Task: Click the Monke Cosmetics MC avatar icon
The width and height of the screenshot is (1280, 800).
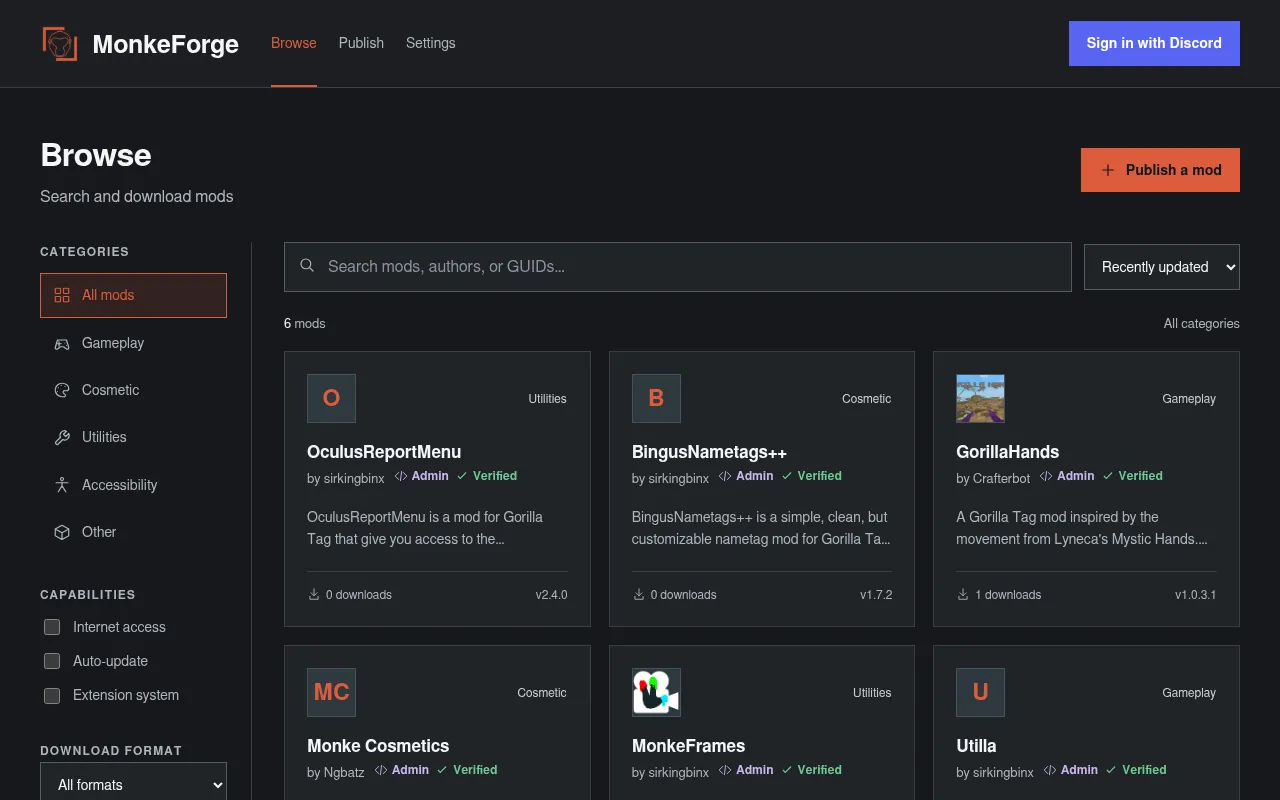Action: point(331,692)
